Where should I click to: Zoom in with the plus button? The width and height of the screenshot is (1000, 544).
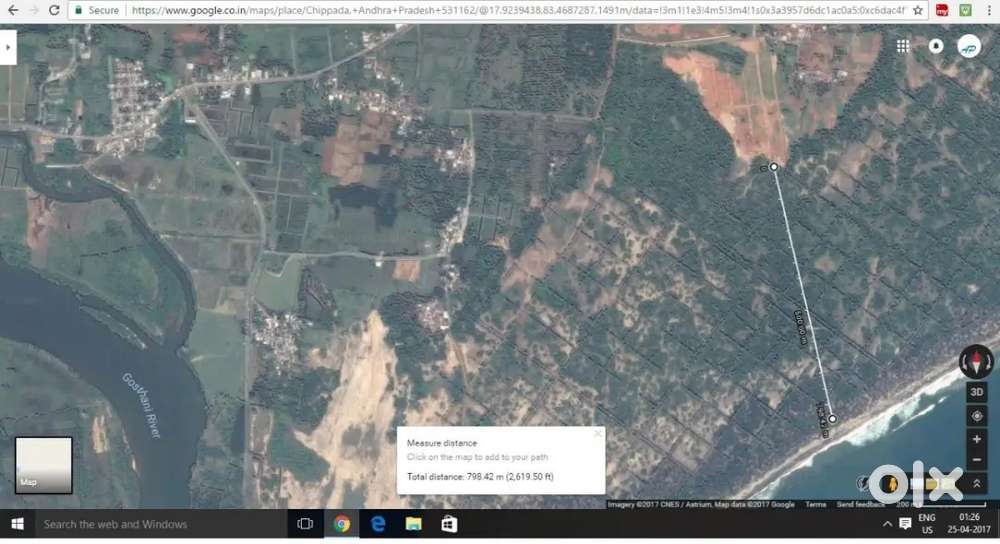976,439
